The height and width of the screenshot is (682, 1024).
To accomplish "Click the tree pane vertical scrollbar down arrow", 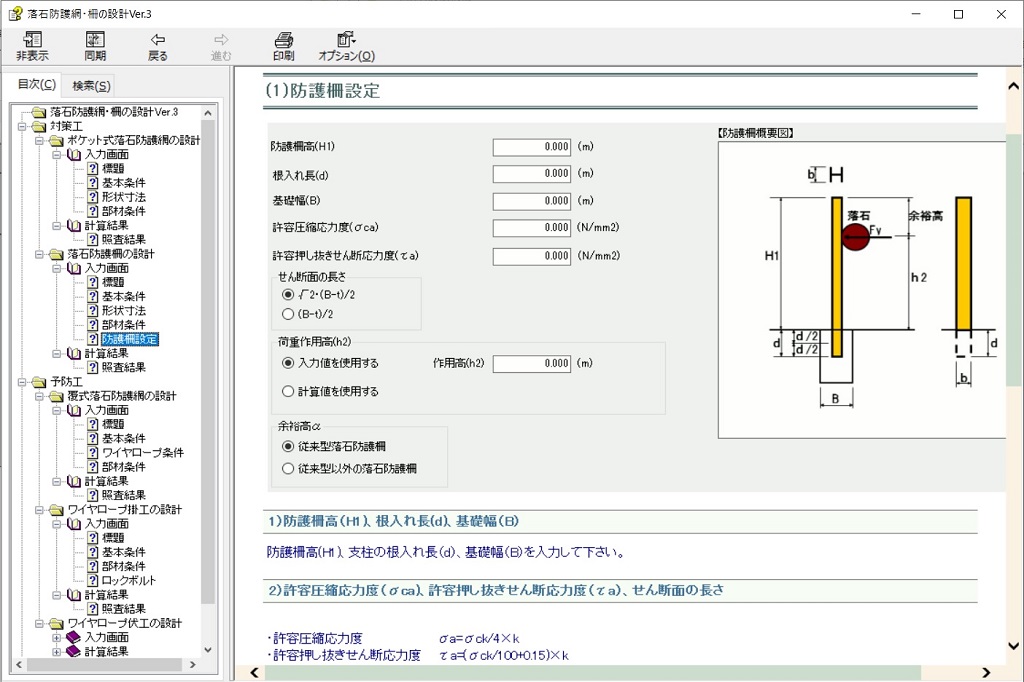I will click(x=208, y=650).
